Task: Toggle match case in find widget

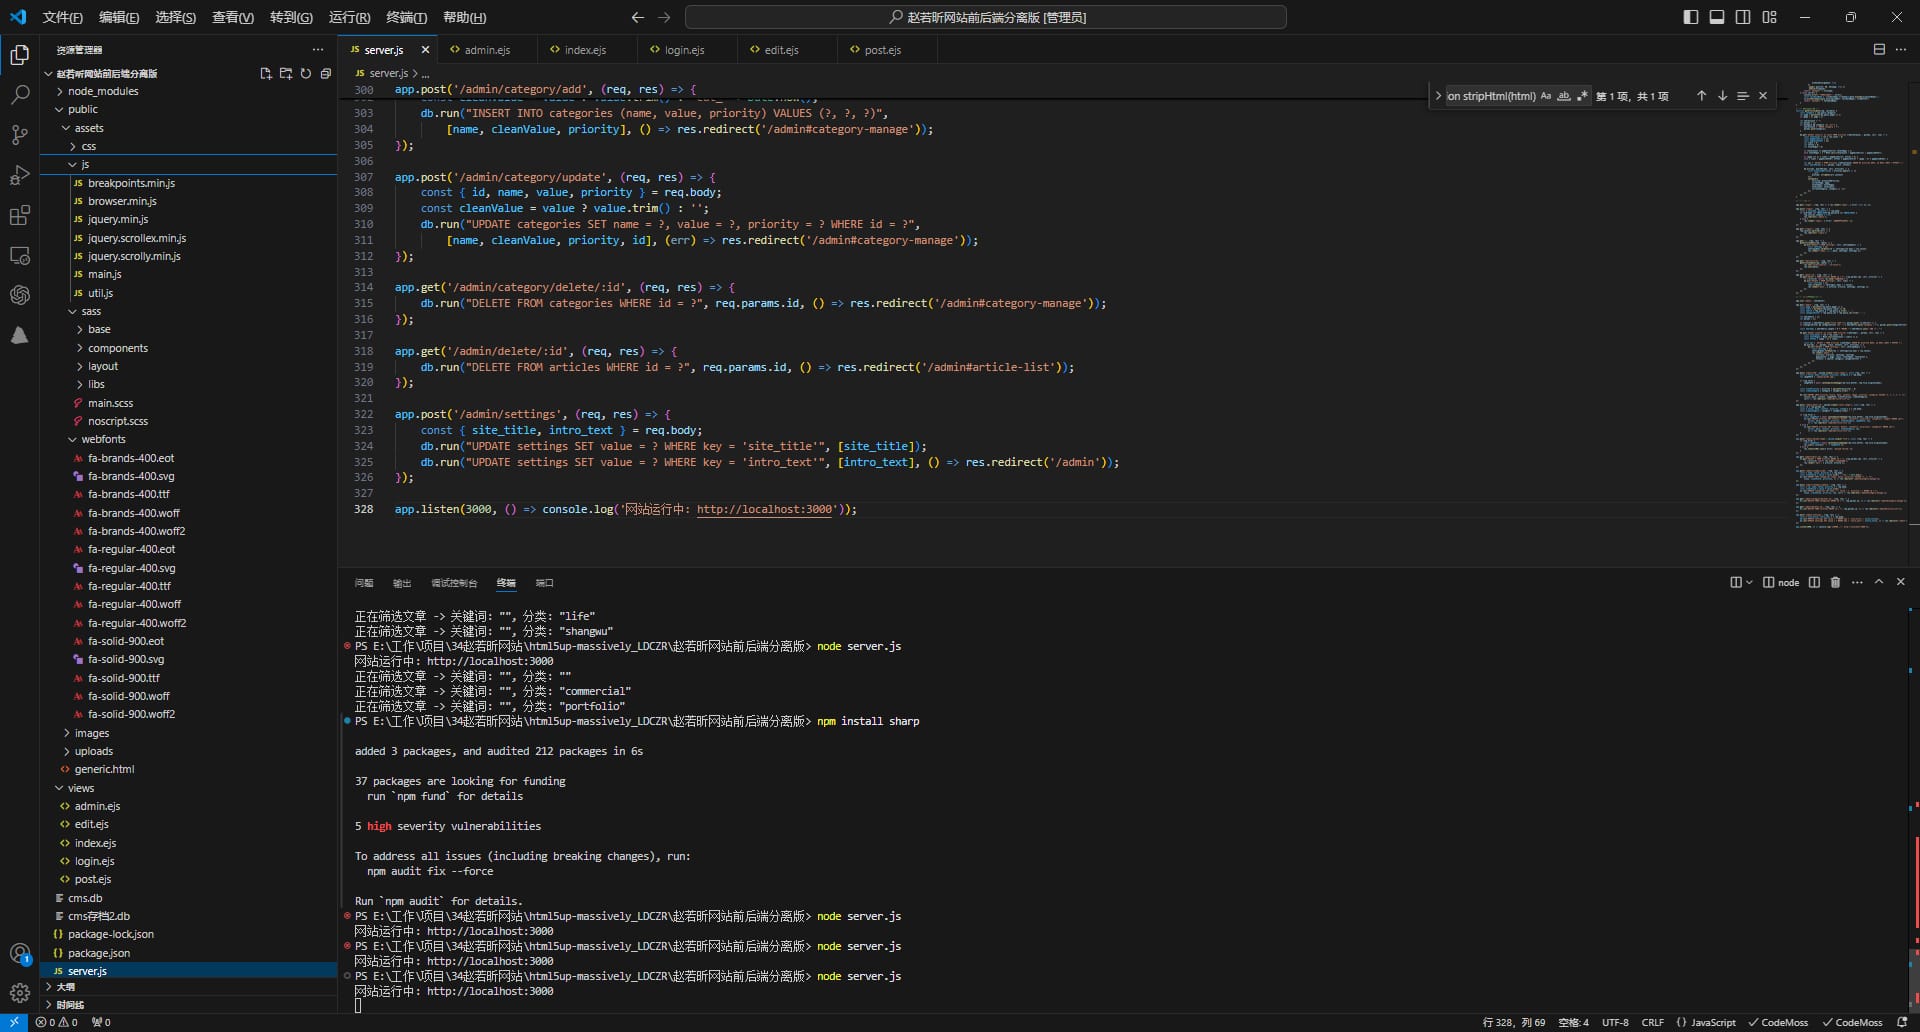Action: point(1545,96)
